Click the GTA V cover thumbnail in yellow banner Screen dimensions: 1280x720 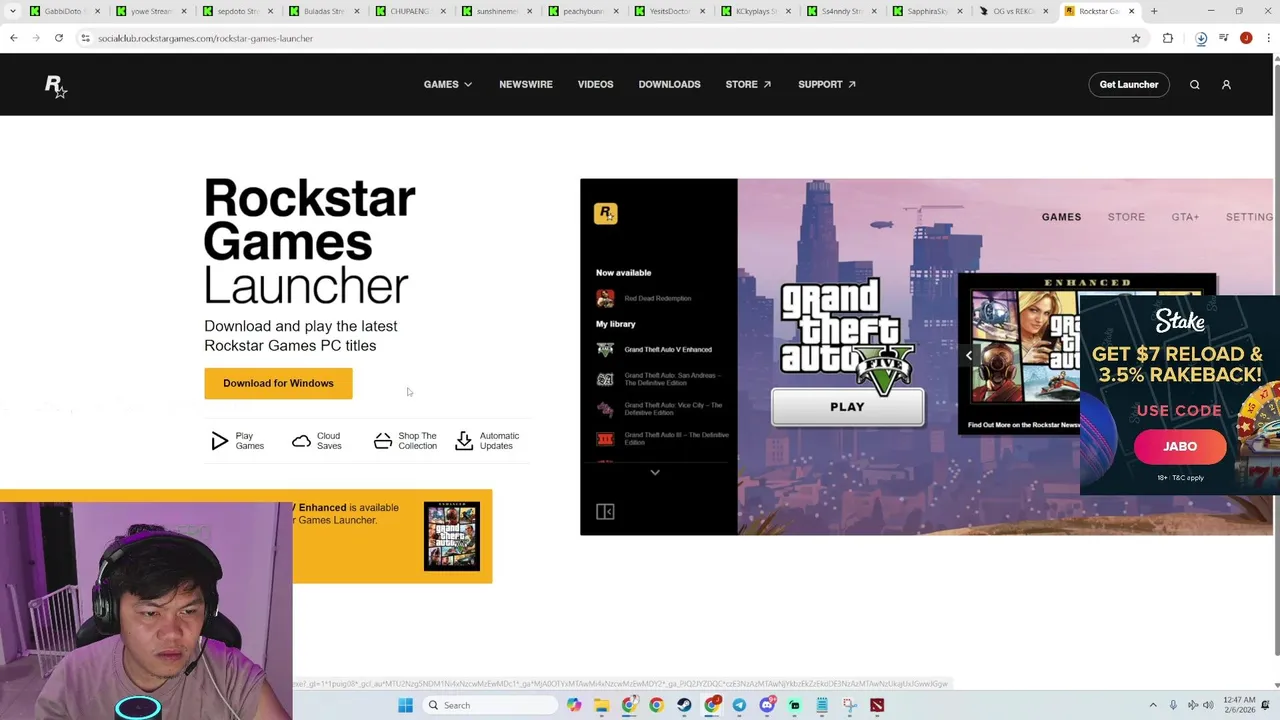click(x=452, y=536)
